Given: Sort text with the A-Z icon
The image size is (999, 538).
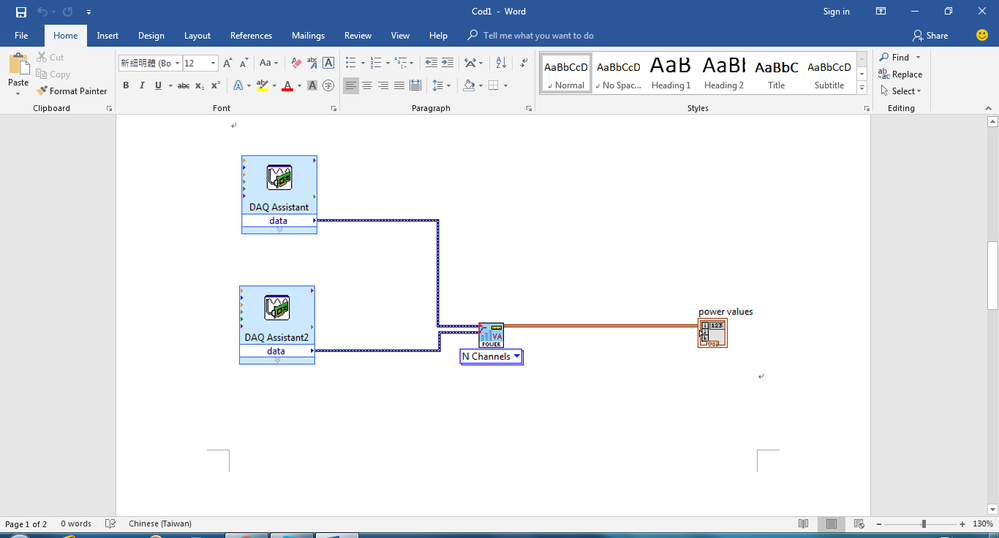Looking at the screenshot, I should click(501, 63).
